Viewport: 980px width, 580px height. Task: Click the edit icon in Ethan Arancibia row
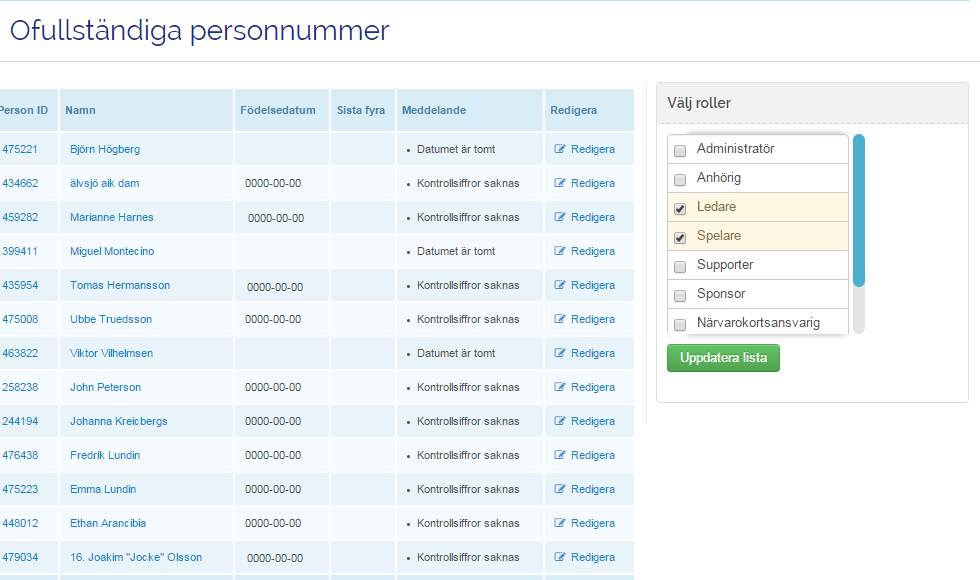click(560, 524)
